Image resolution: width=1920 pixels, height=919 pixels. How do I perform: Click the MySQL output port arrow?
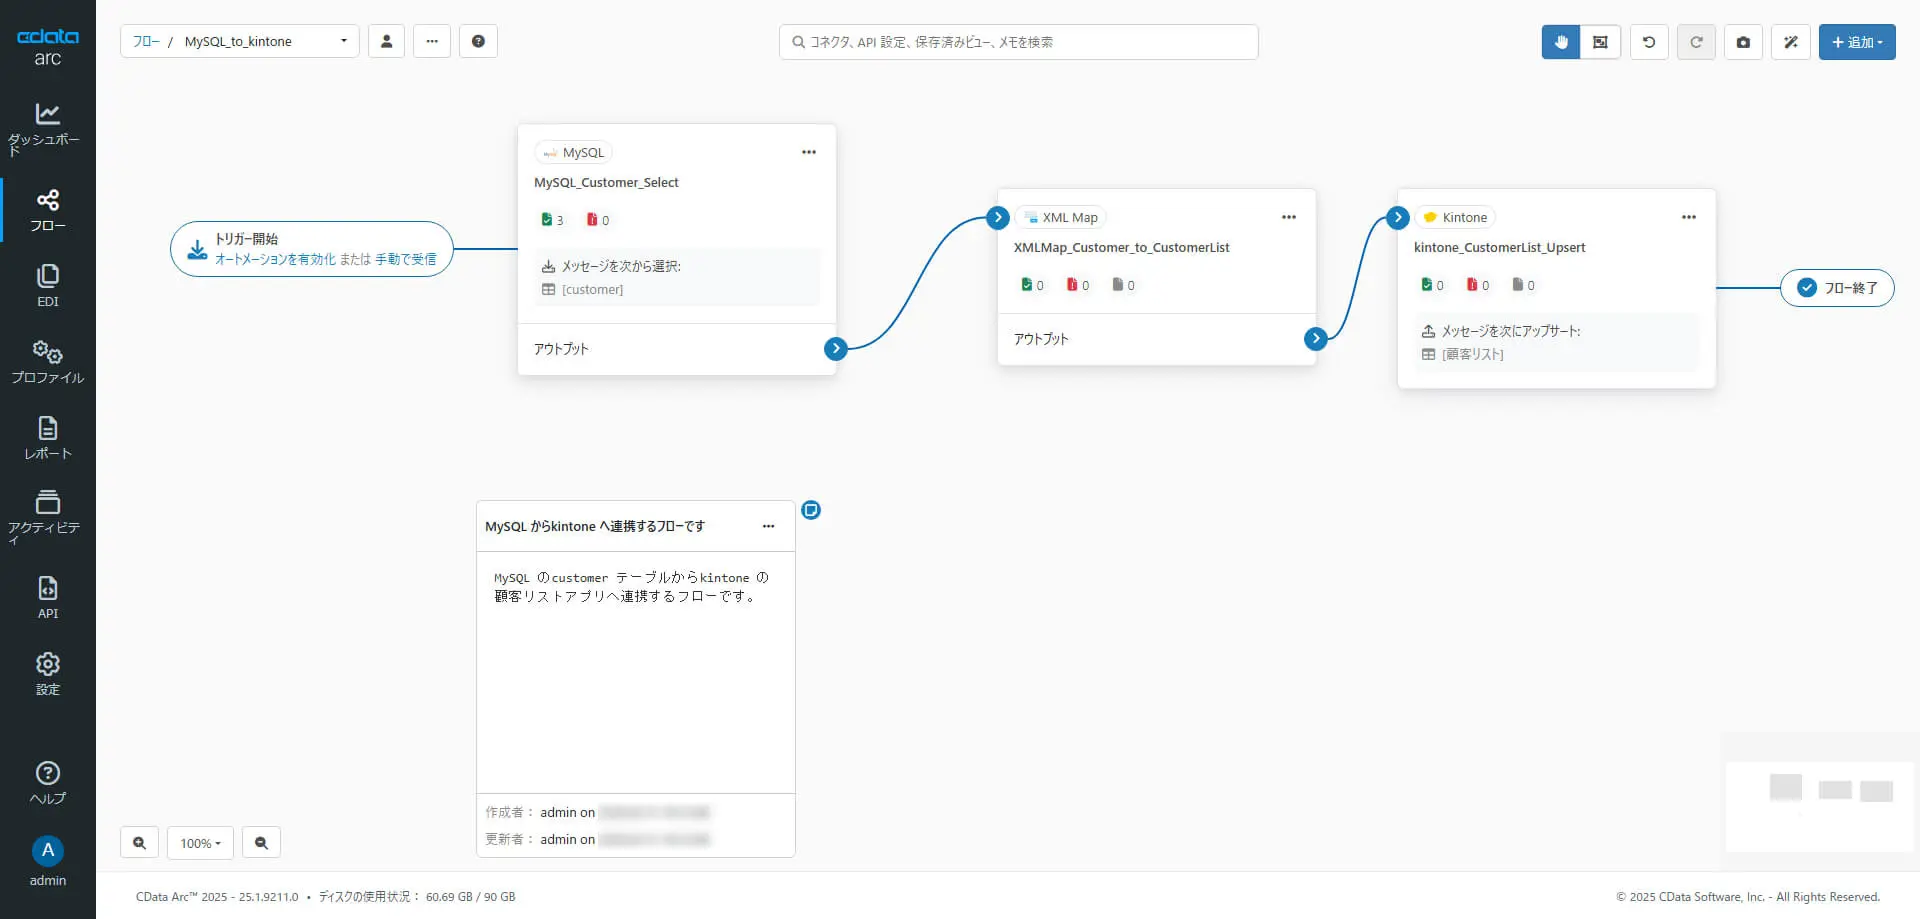coord(836,348)
